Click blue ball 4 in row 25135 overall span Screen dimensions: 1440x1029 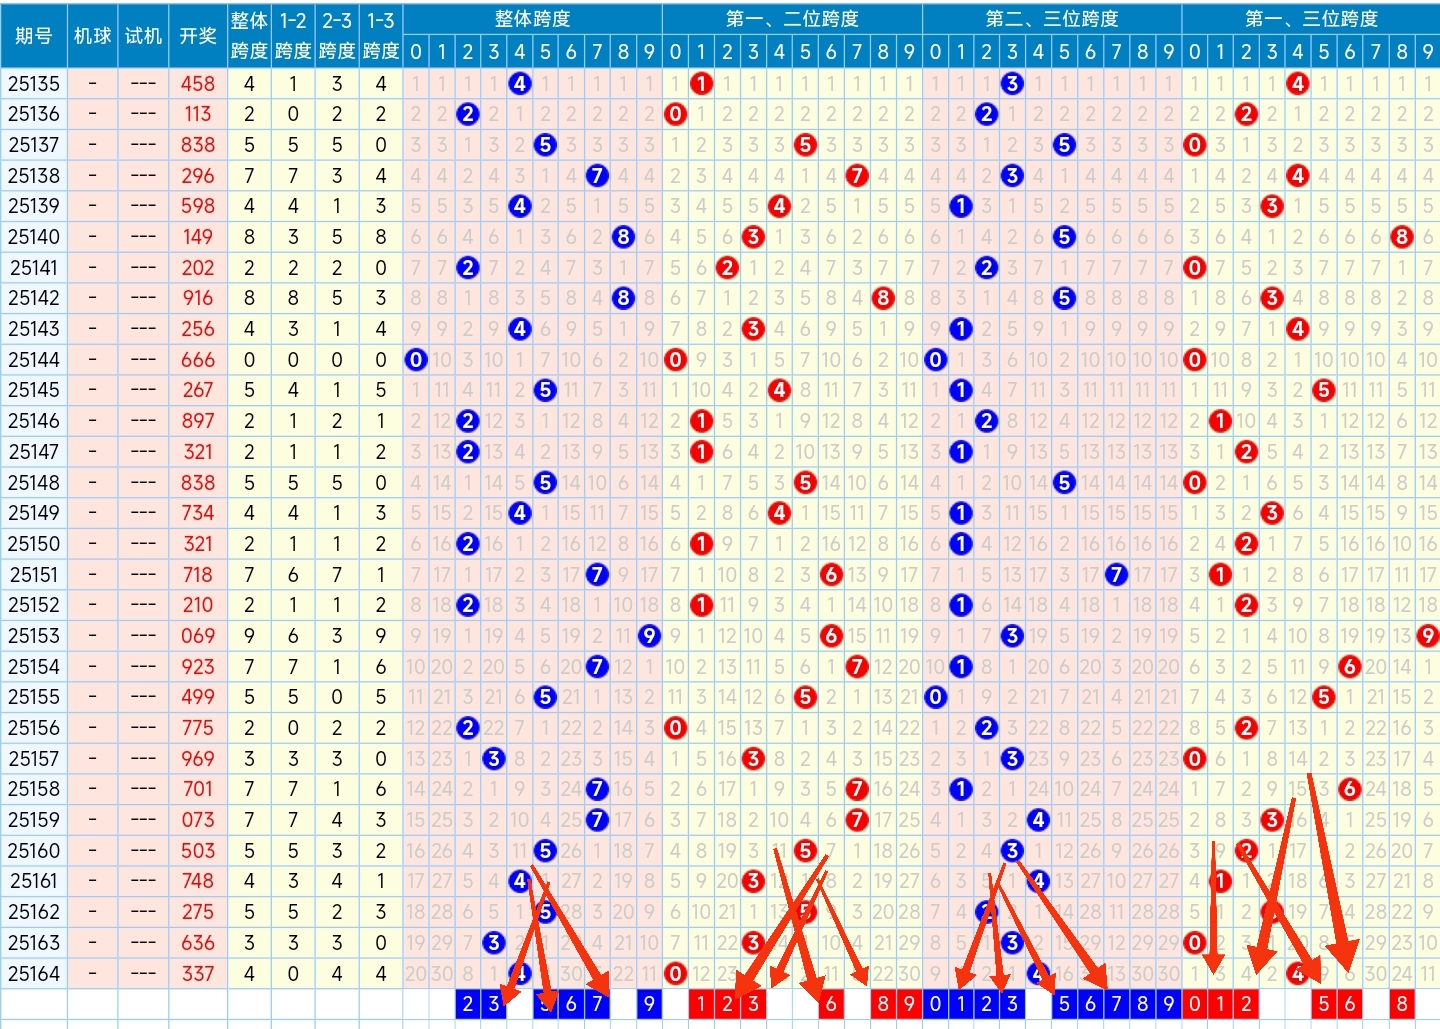pyautogui.click(x=519, y=84)
